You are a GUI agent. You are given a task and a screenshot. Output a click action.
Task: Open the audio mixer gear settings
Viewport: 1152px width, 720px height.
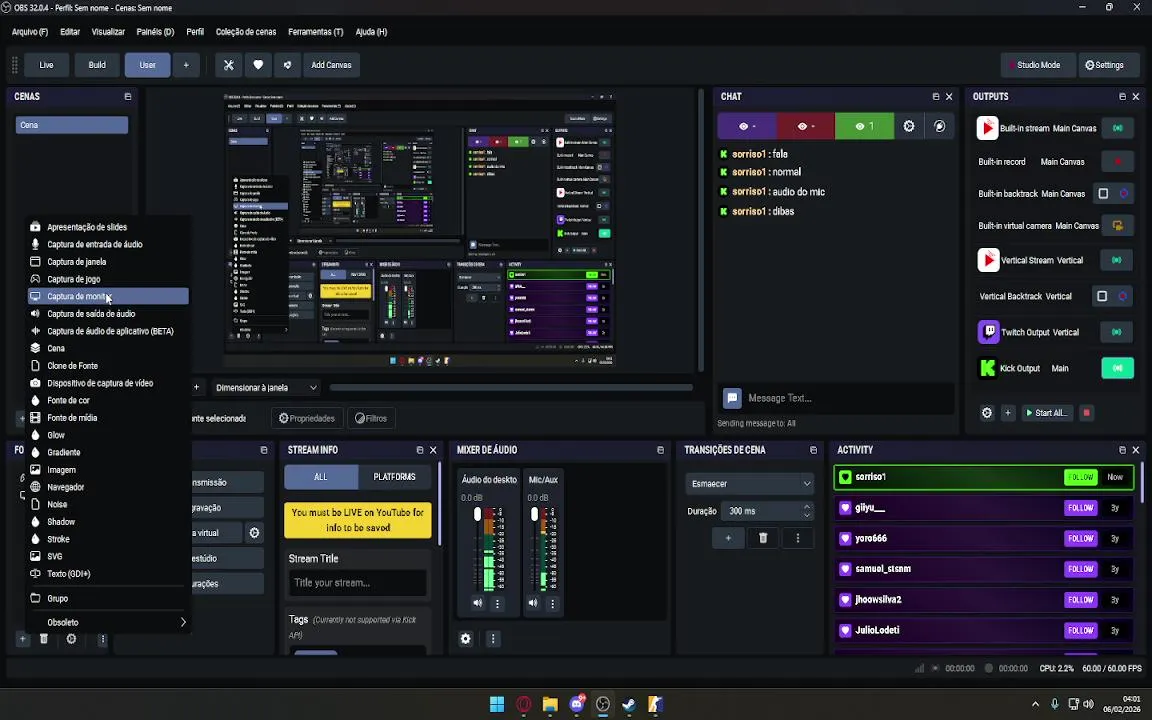(x=466, y=638)
